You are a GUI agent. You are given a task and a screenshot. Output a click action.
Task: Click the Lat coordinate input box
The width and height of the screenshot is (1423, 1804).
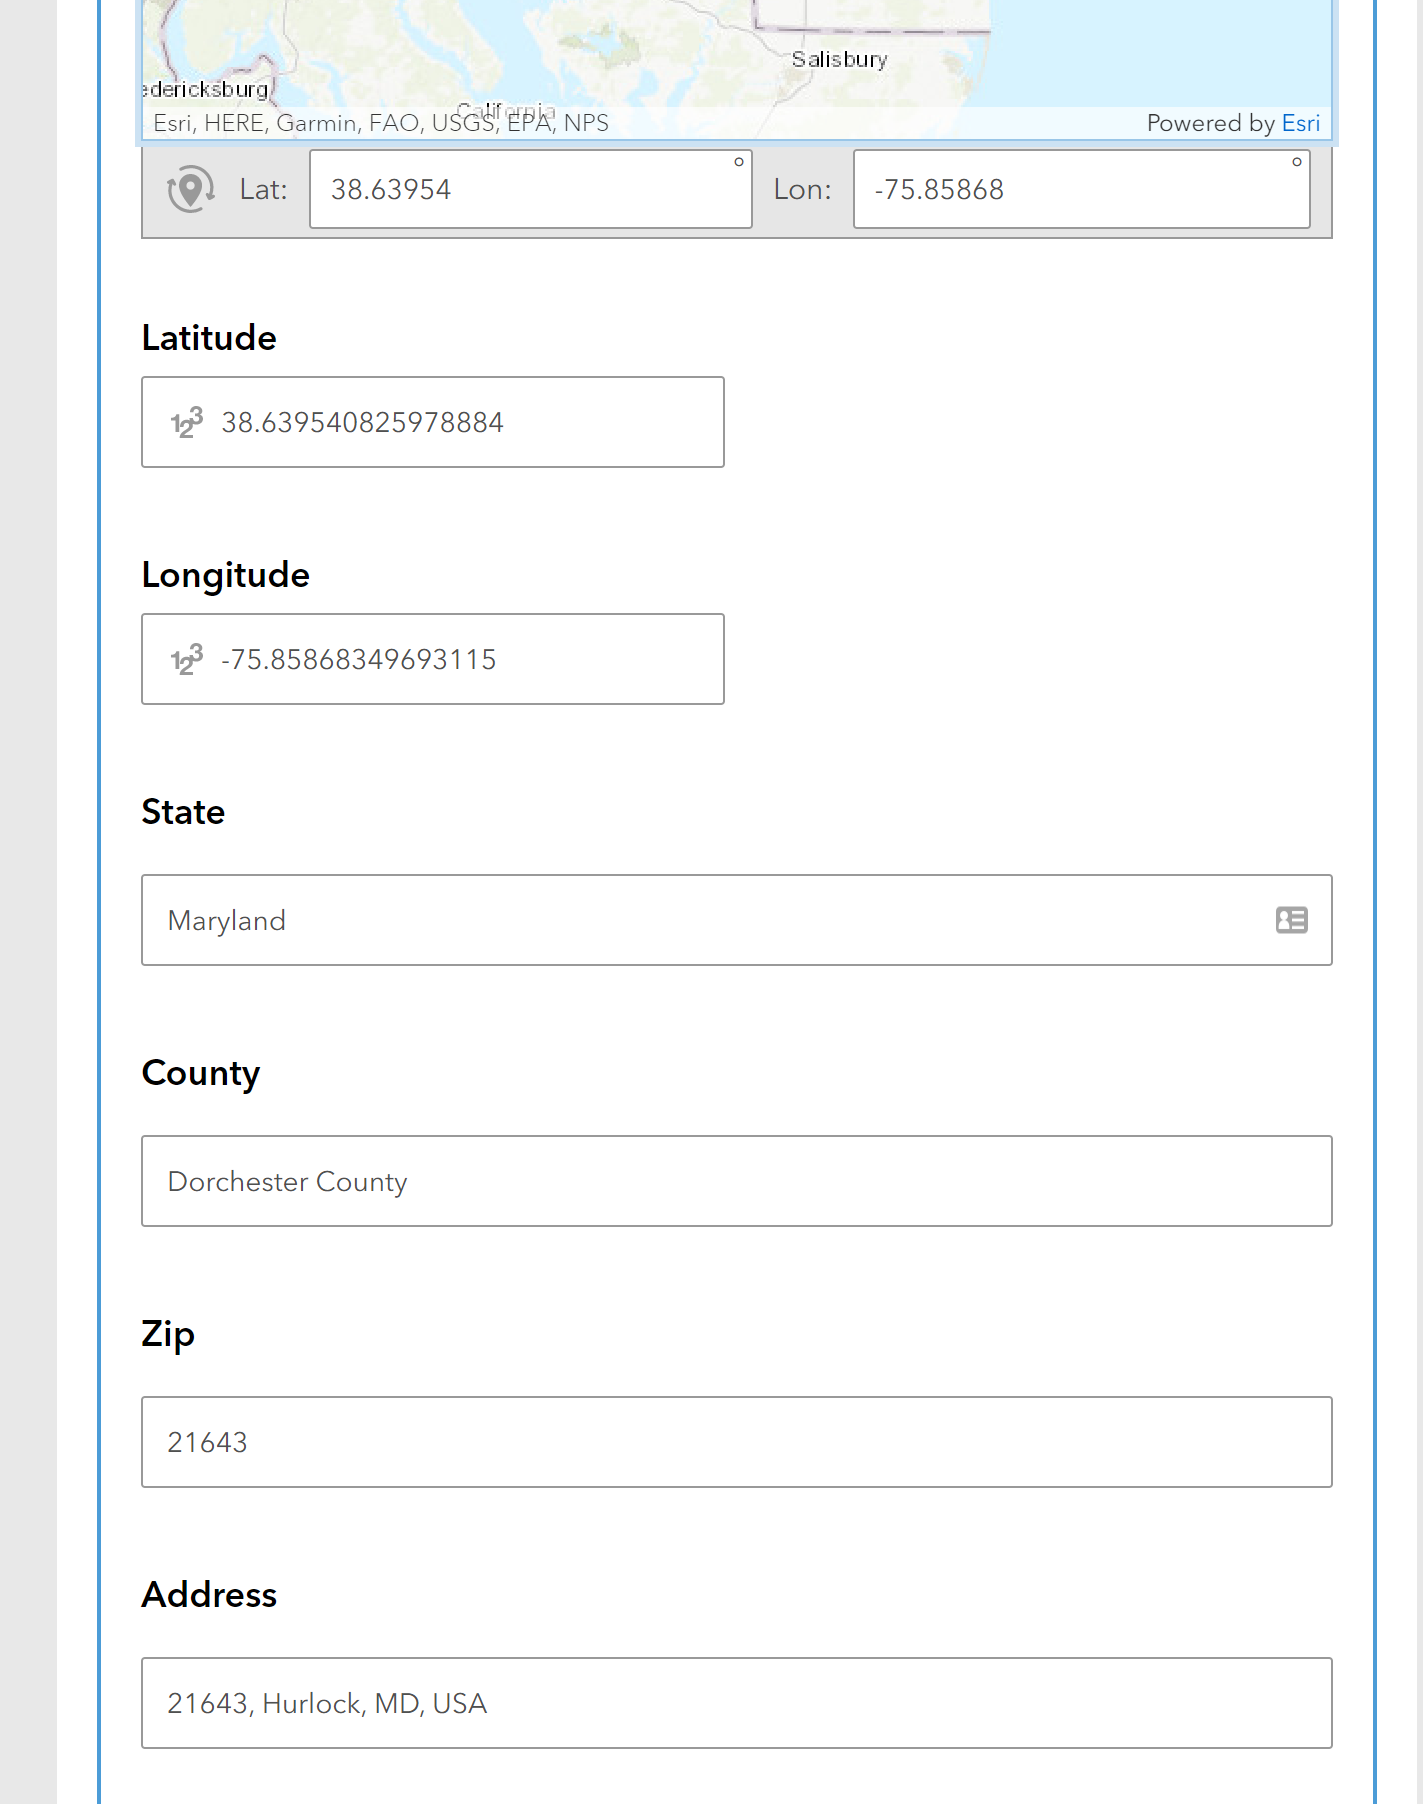pyautogui.click(x=531, y=189)
